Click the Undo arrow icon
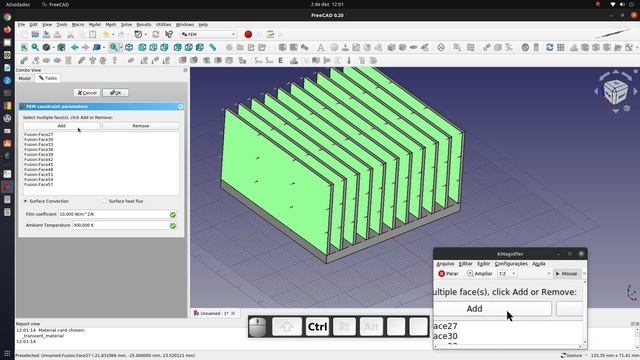The width and height of the screenshot is (640, 360). coord(106,35)
